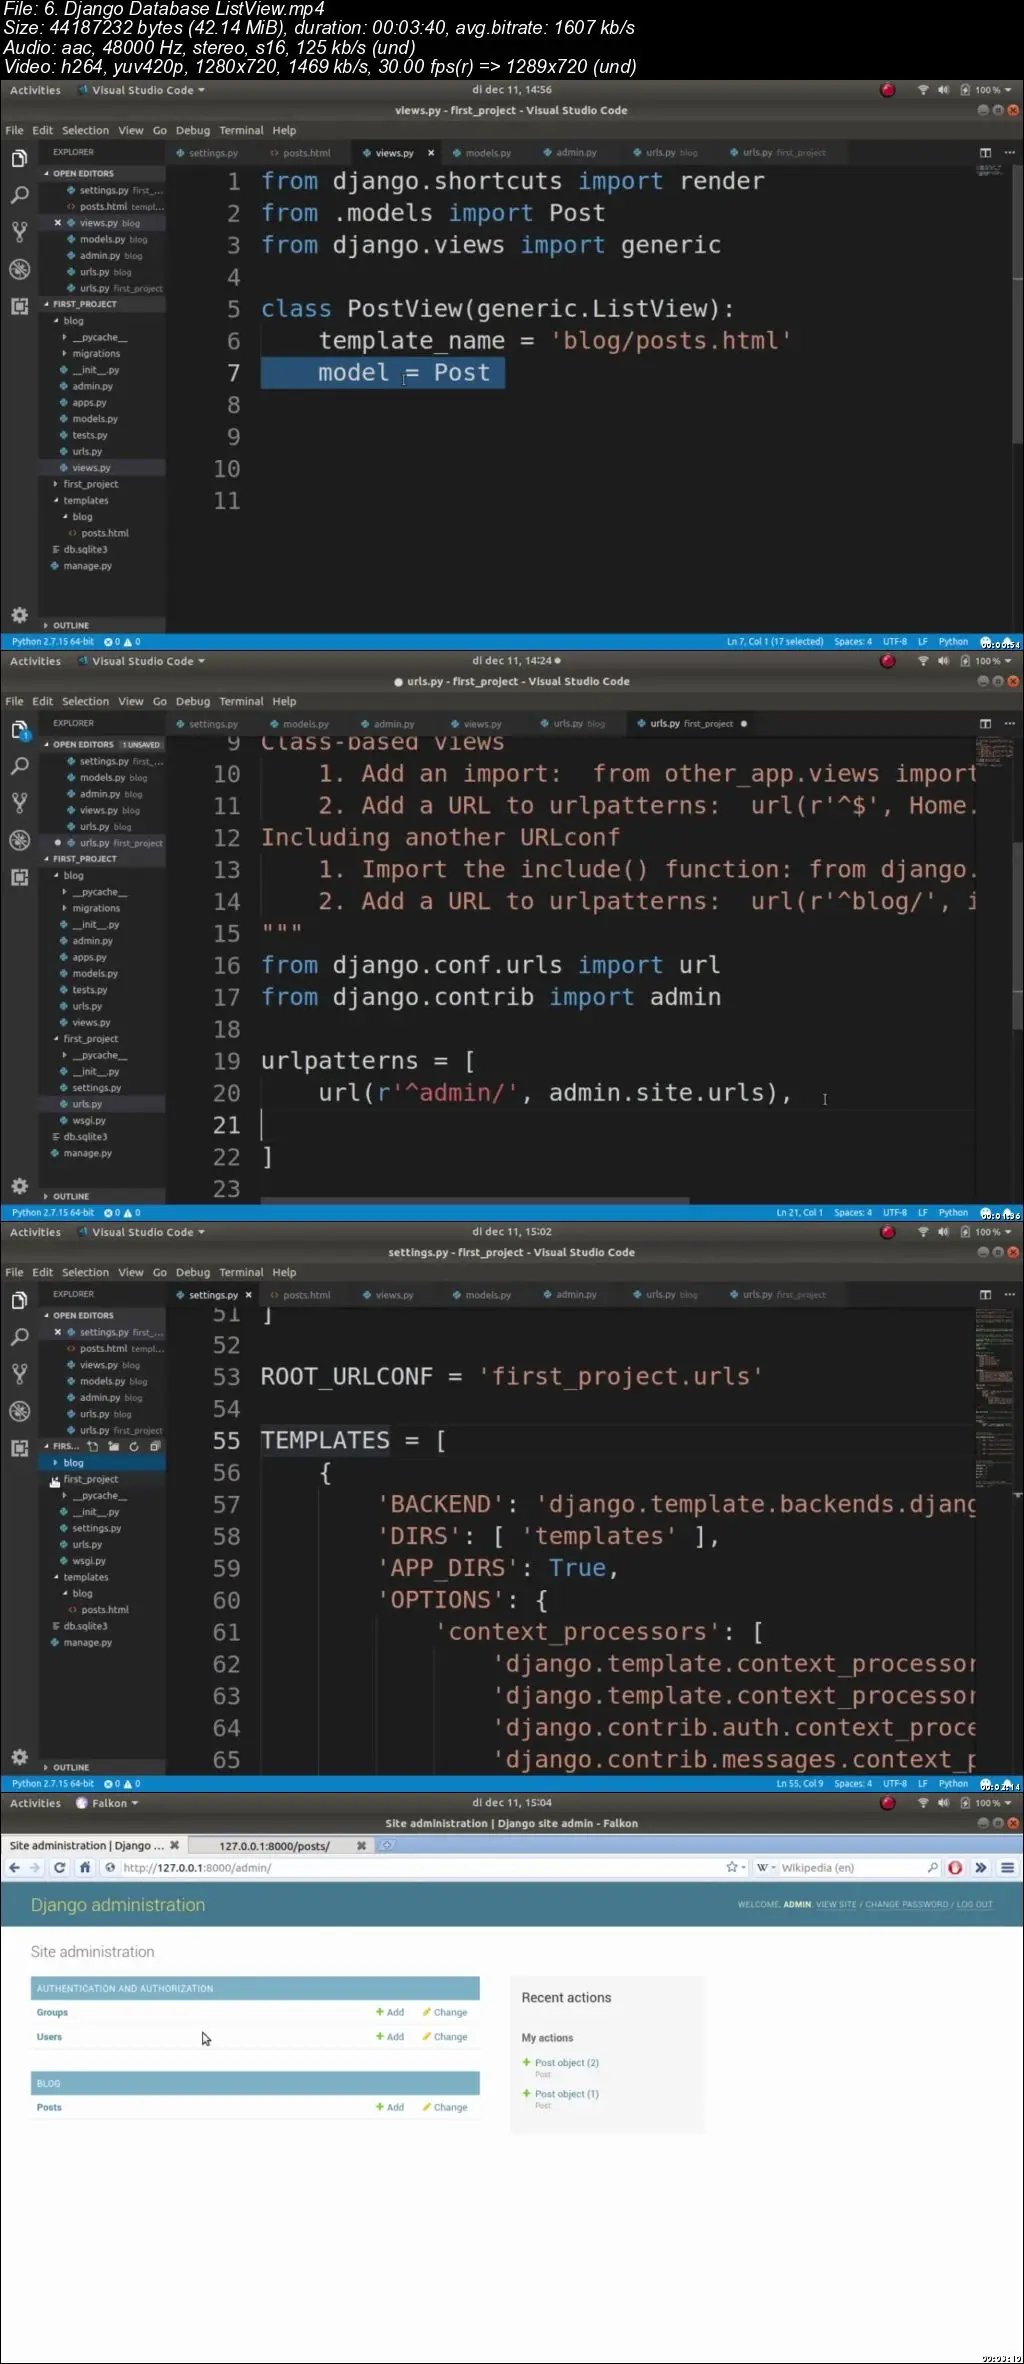Bookmark the page with Falkon star icon
1024x2364 pixels.
731,1867
